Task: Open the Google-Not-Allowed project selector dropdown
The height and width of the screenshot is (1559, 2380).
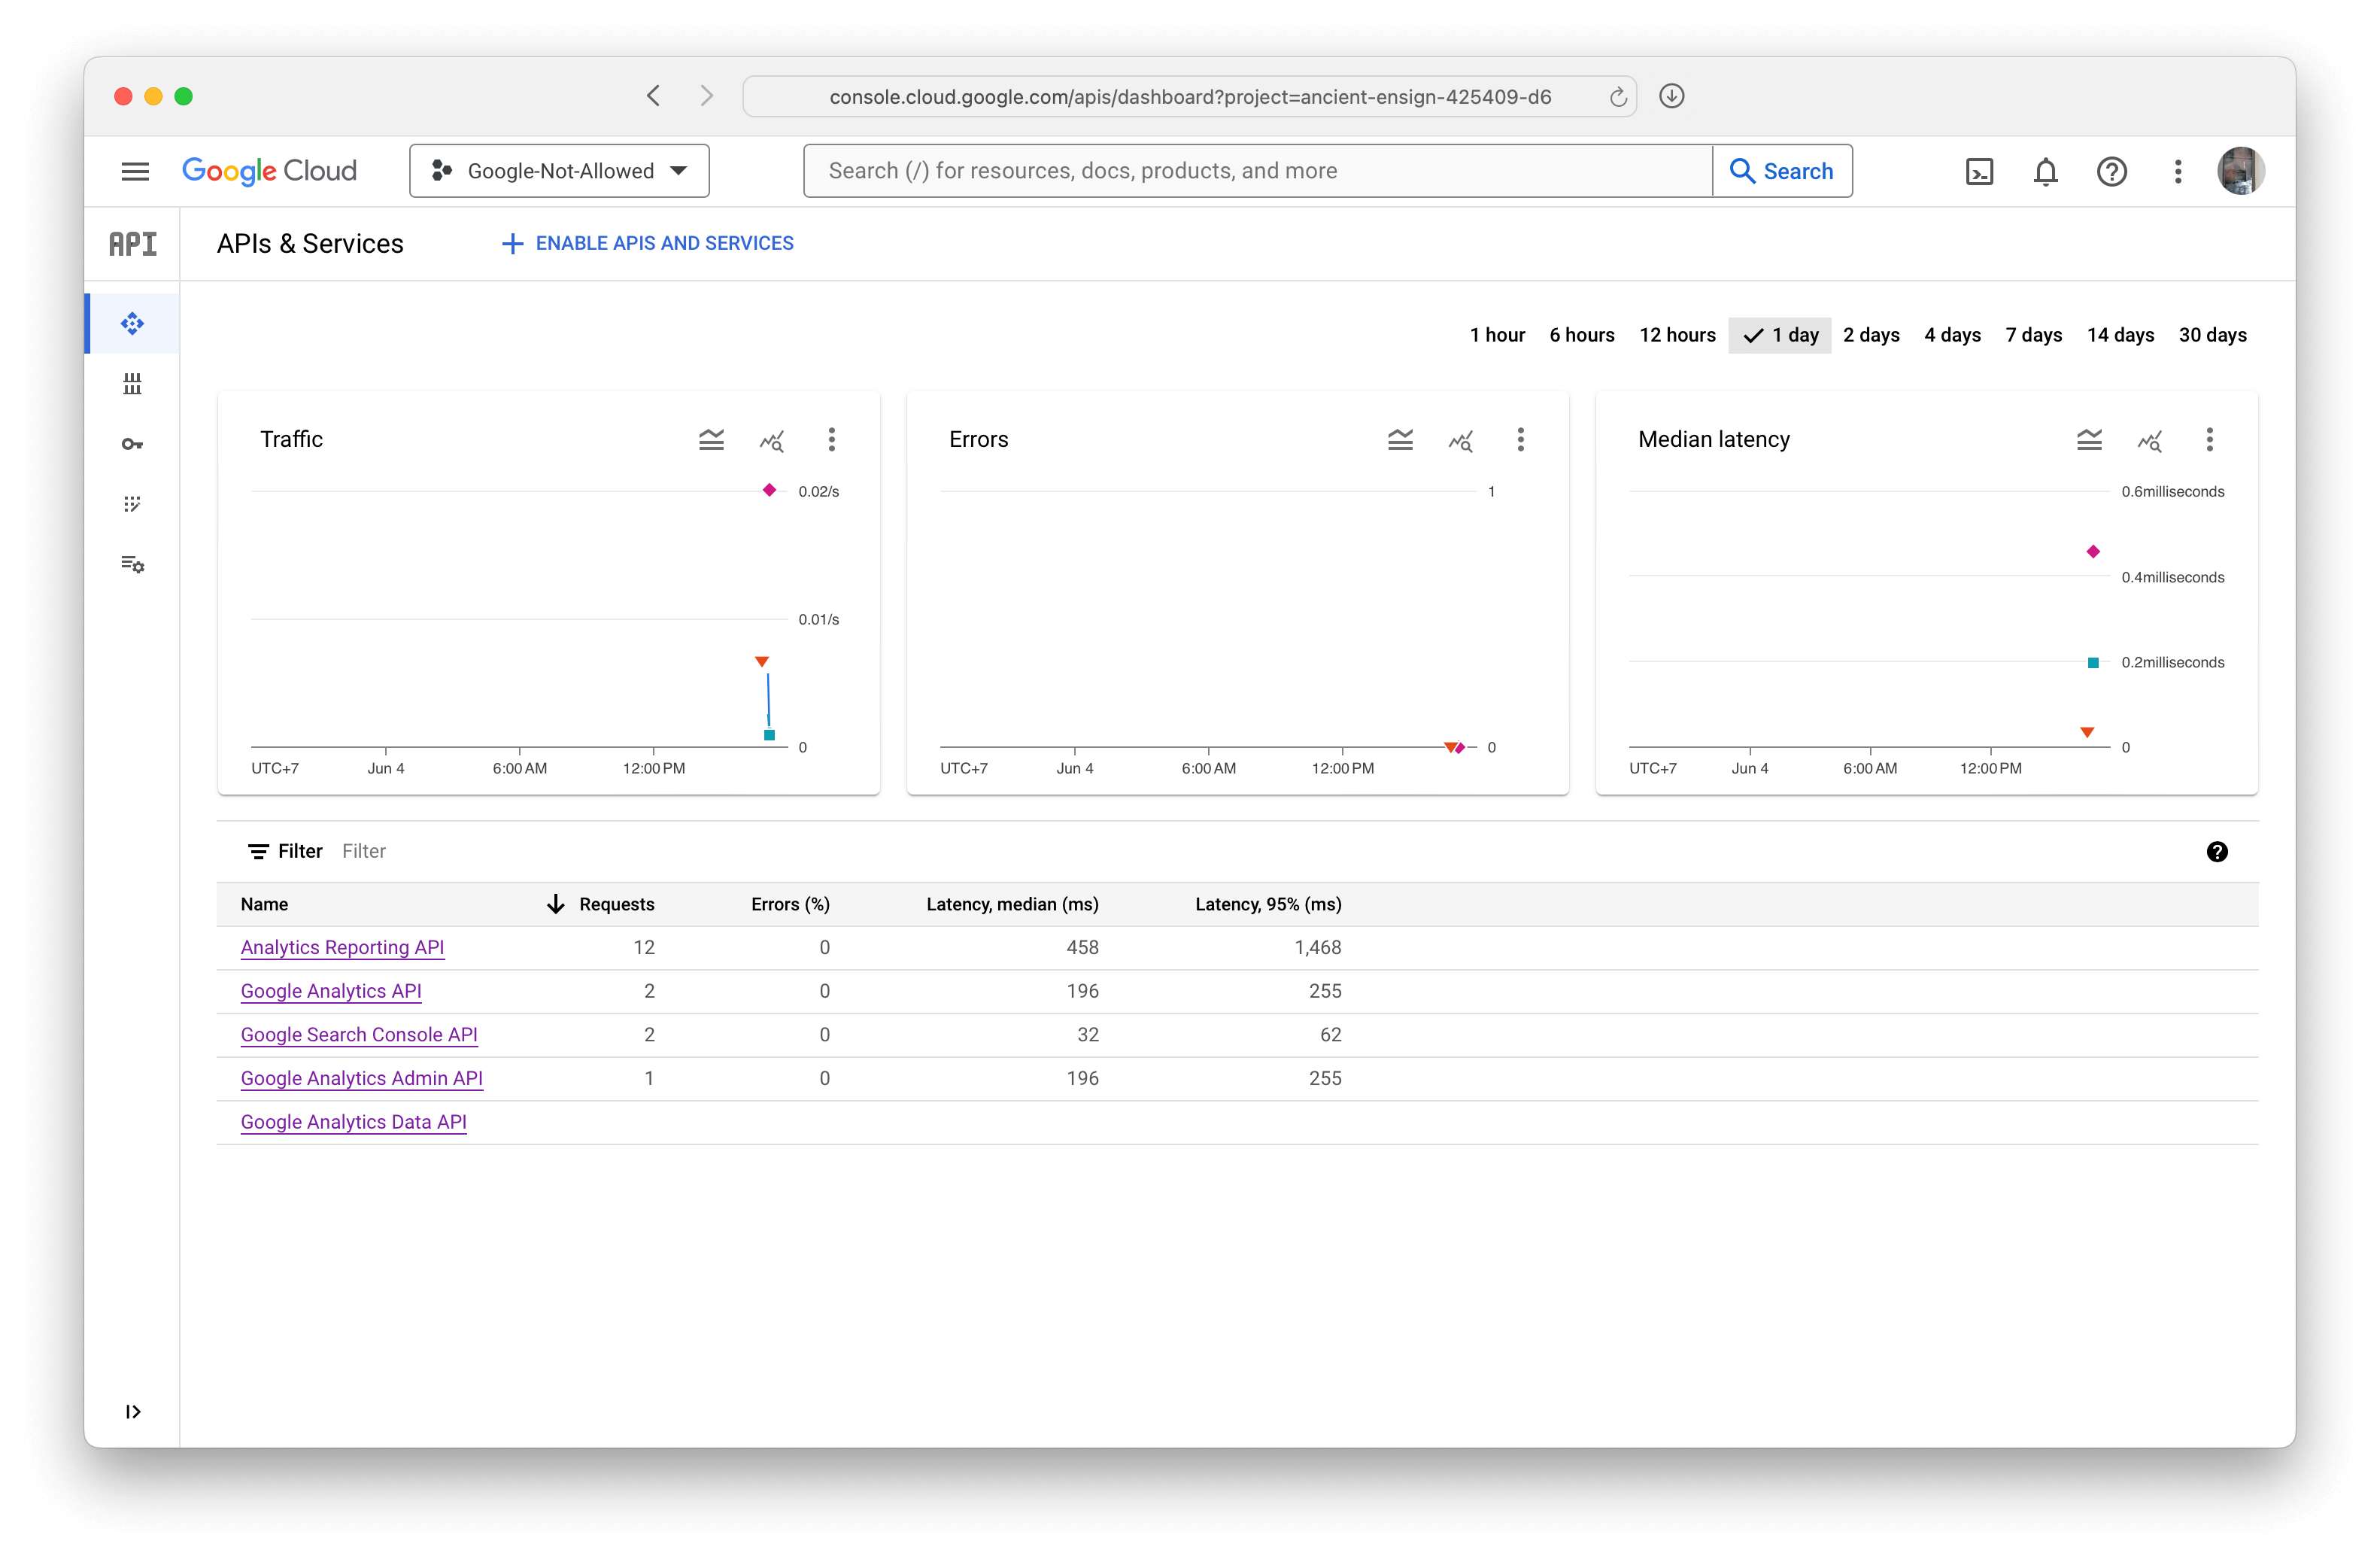Action: (559, 171)
